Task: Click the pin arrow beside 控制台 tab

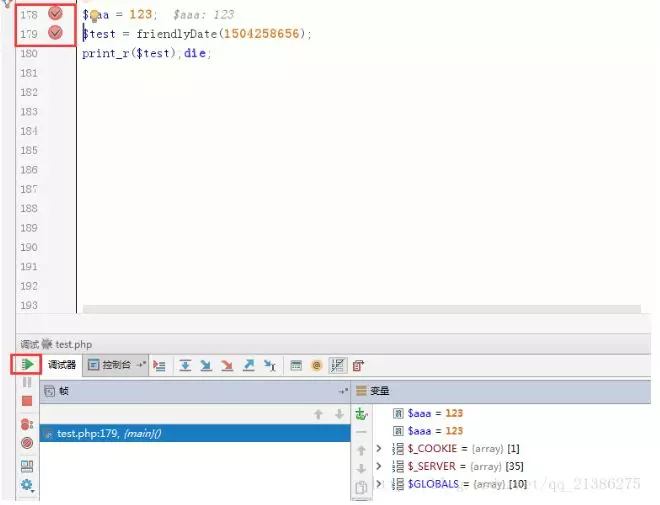Action: click(x=141, y=365)
